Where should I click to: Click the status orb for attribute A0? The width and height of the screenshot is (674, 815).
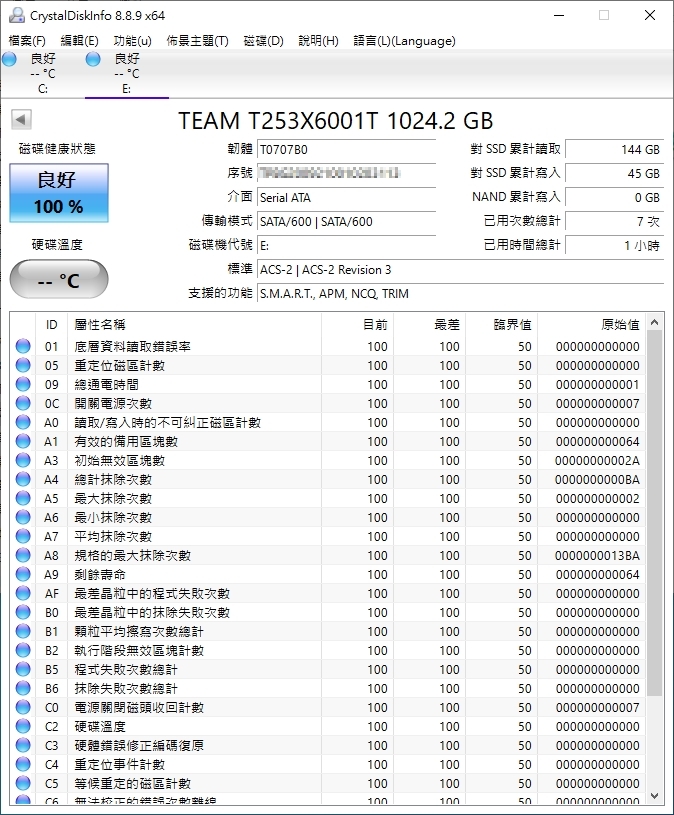click(x=23, y=422)
